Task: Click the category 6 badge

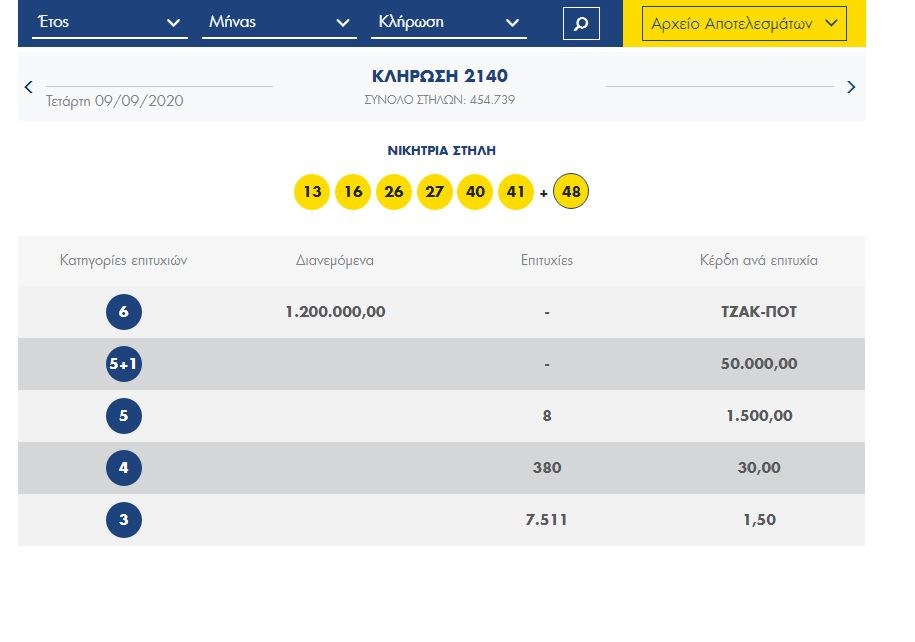Action: coord(124,312)
